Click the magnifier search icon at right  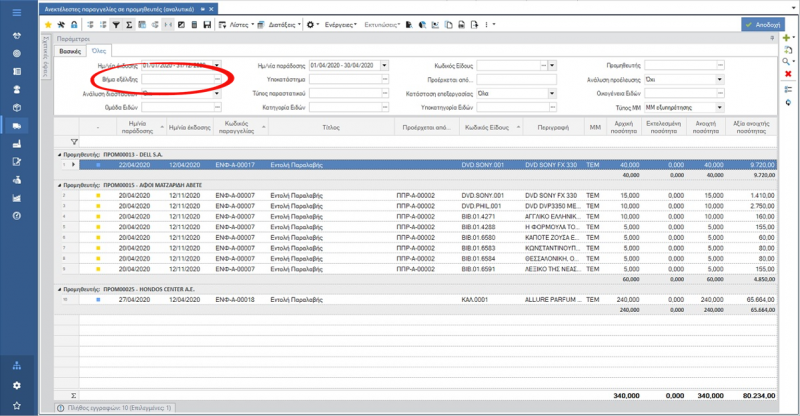pos(786,61)
